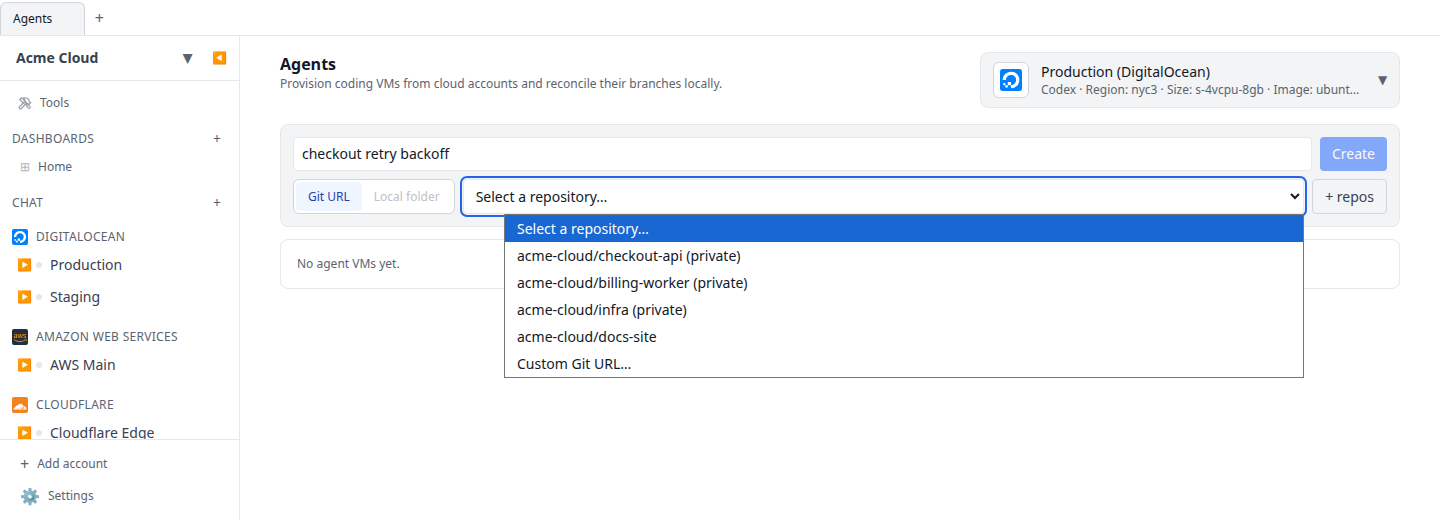Click the orange sidebar collapse icon

[219, 58]
